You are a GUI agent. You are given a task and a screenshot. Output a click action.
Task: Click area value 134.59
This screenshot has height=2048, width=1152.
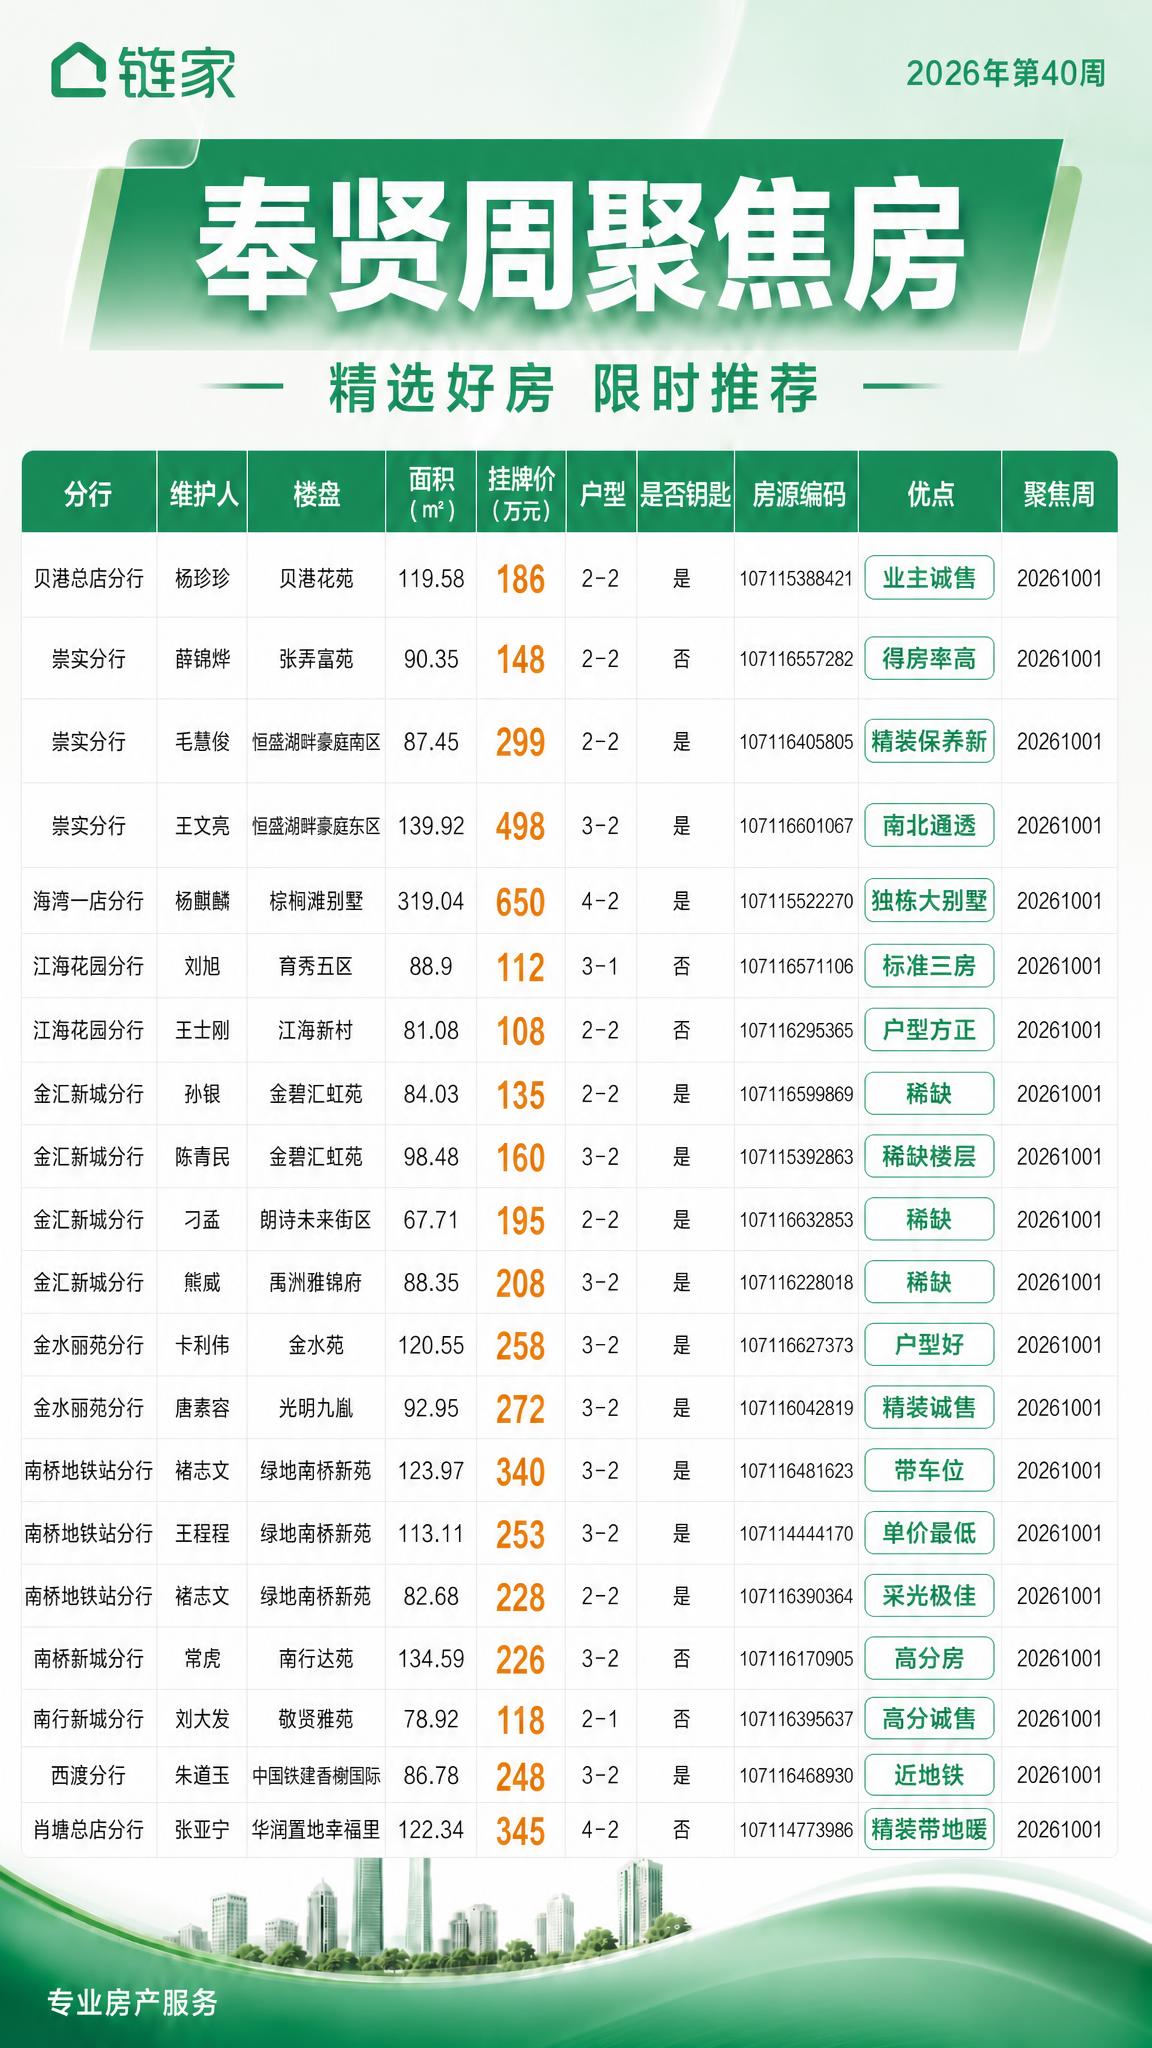(x=431, y=1658)
